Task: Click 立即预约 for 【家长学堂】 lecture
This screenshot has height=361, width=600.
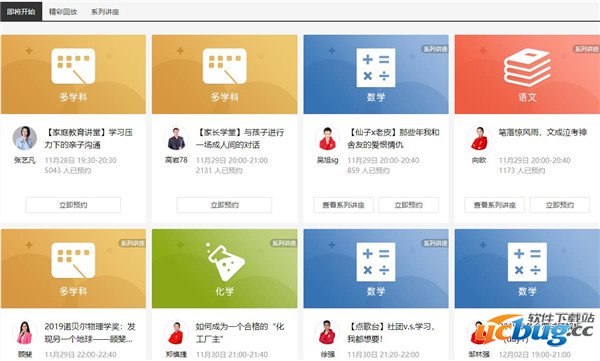Action: (224, 205)
